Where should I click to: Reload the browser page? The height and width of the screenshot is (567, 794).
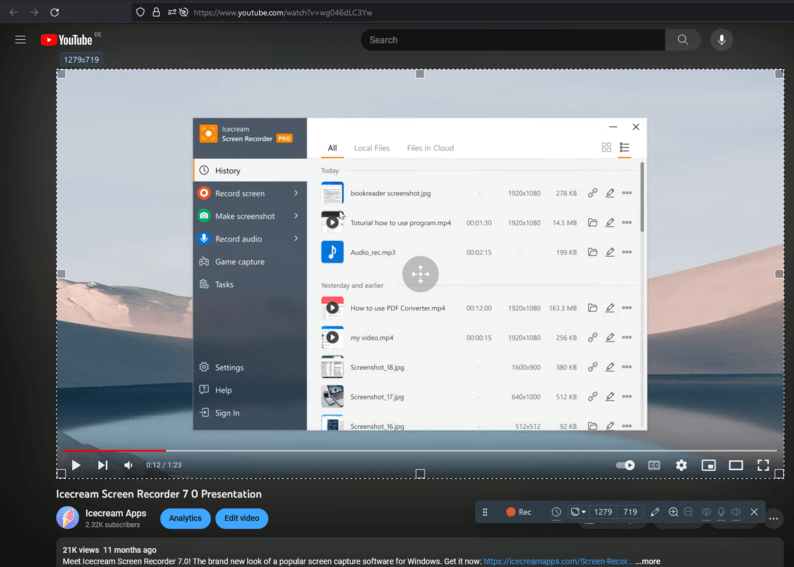tap(55, 12)
